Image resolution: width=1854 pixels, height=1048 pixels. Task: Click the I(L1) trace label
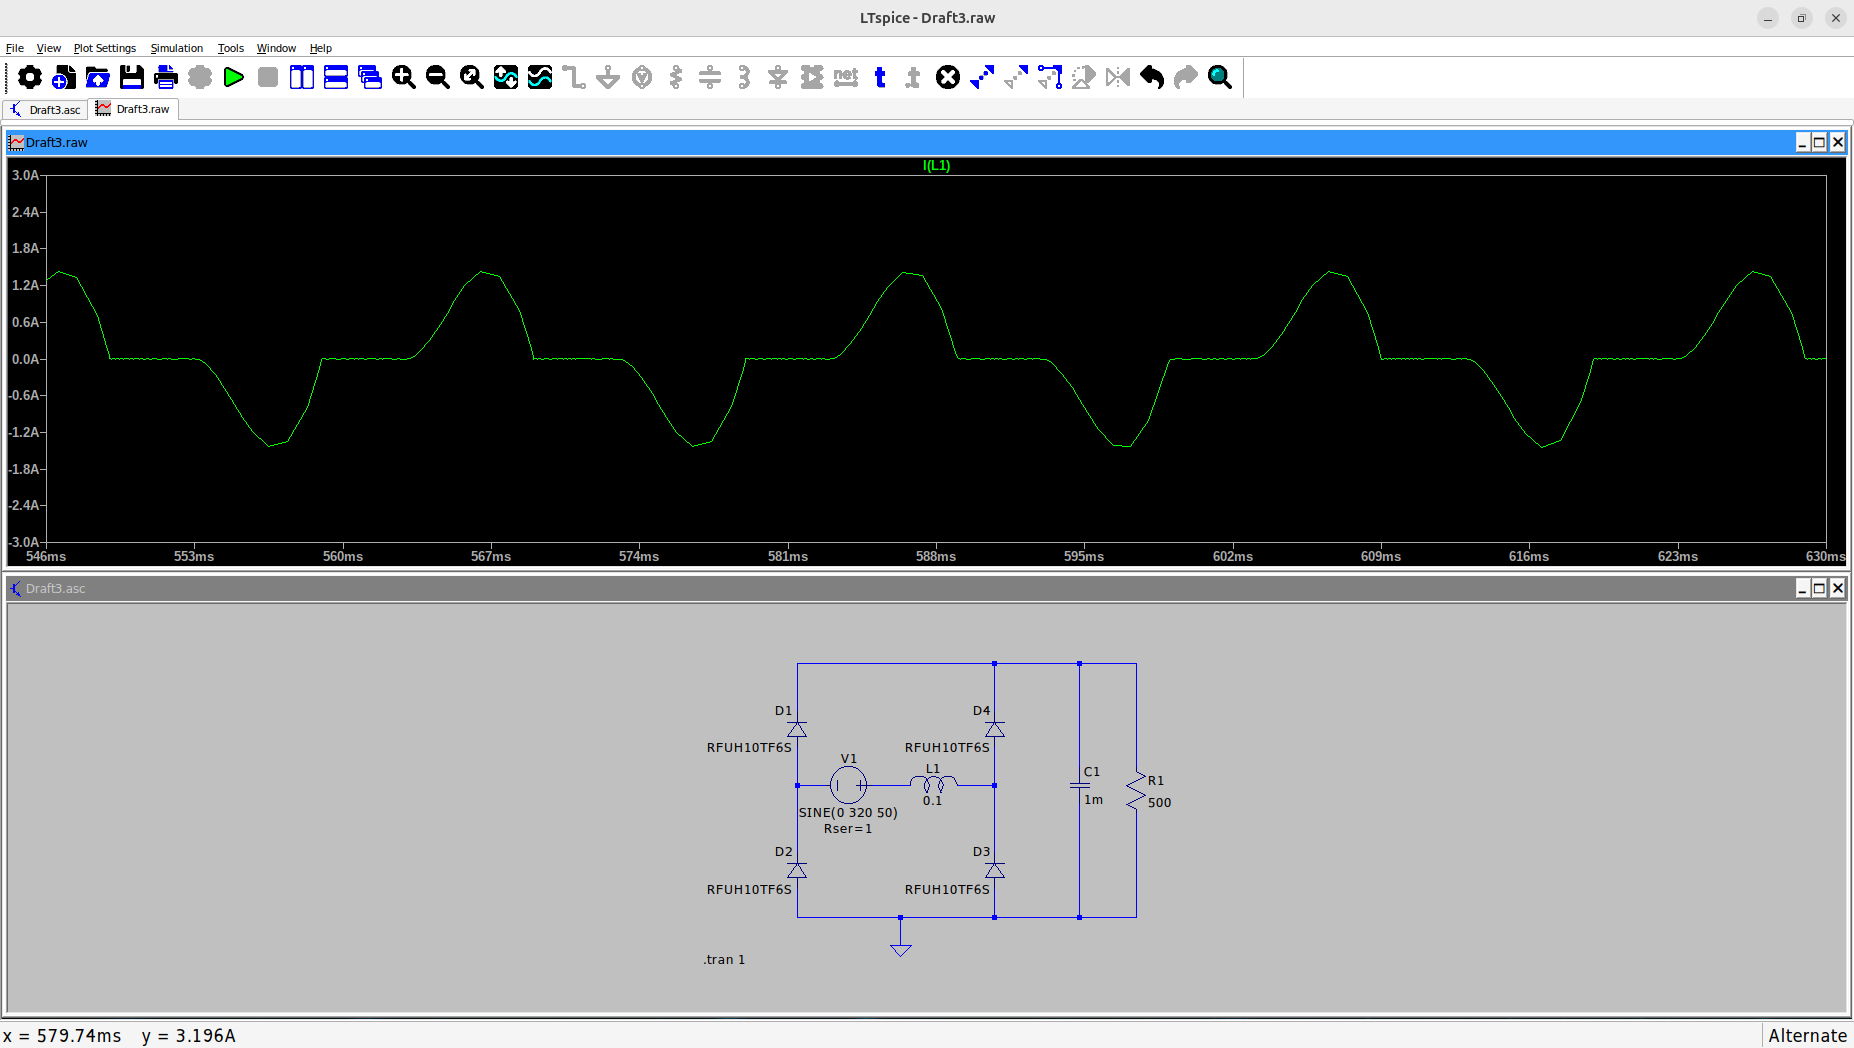pos(936,166)
